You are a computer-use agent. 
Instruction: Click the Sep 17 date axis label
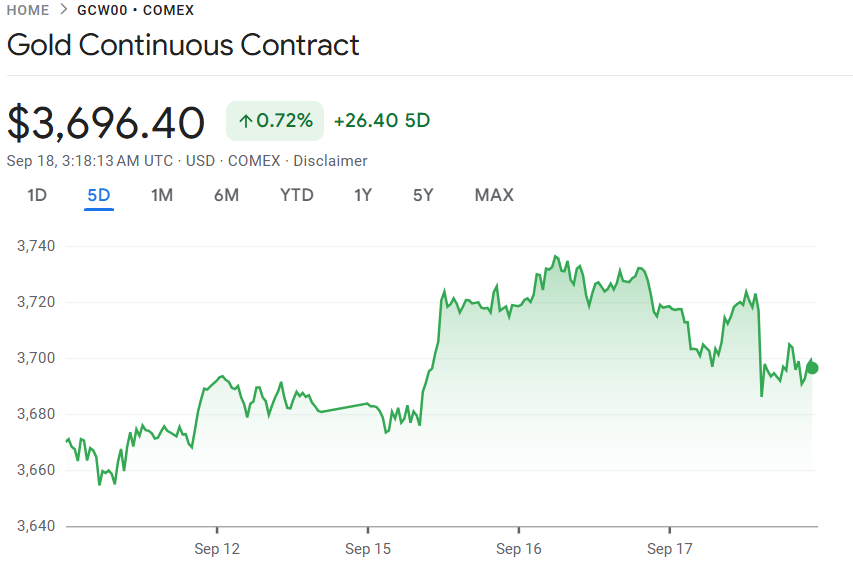pyautogui.click(x=668, y=549)
